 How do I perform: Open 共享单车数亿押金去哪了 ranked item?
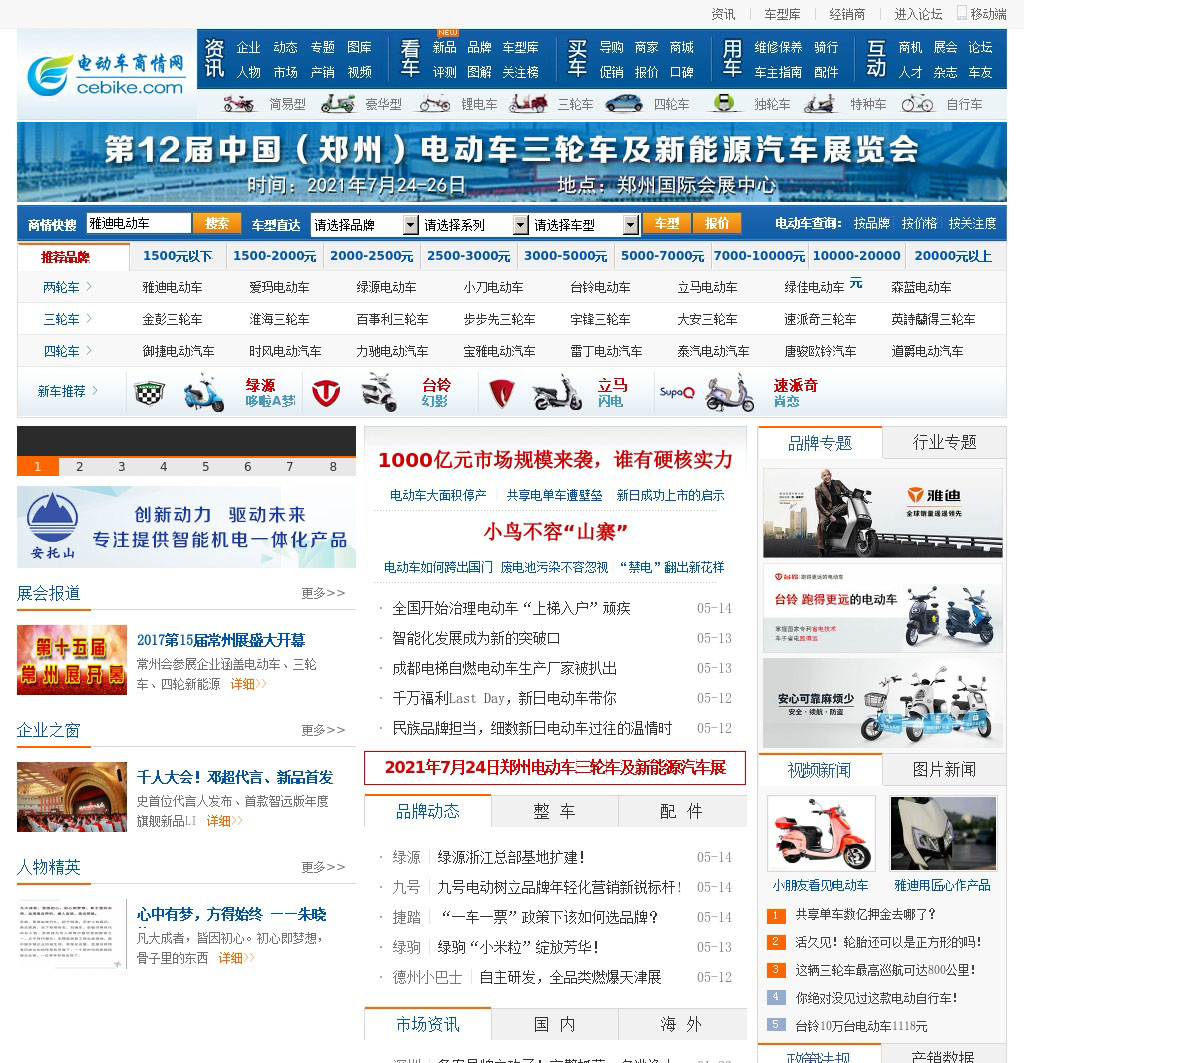pyautogui.click(x=865, y=914)
